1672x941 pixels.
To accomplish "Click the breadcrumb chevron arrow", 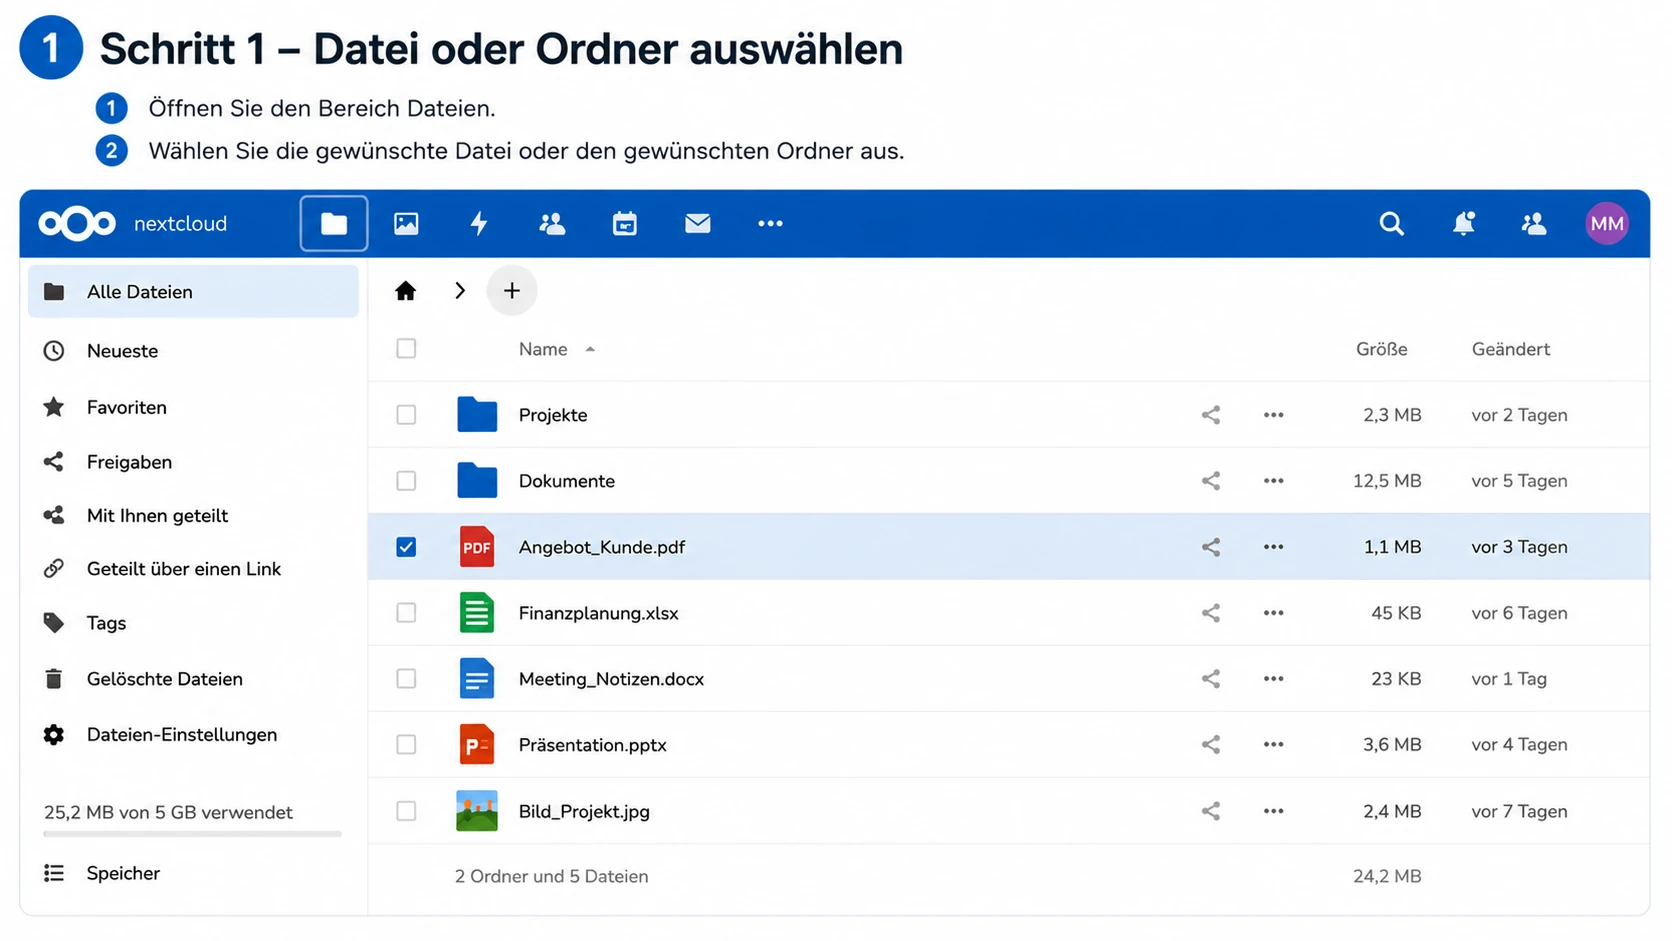I will tap(460, 291).
